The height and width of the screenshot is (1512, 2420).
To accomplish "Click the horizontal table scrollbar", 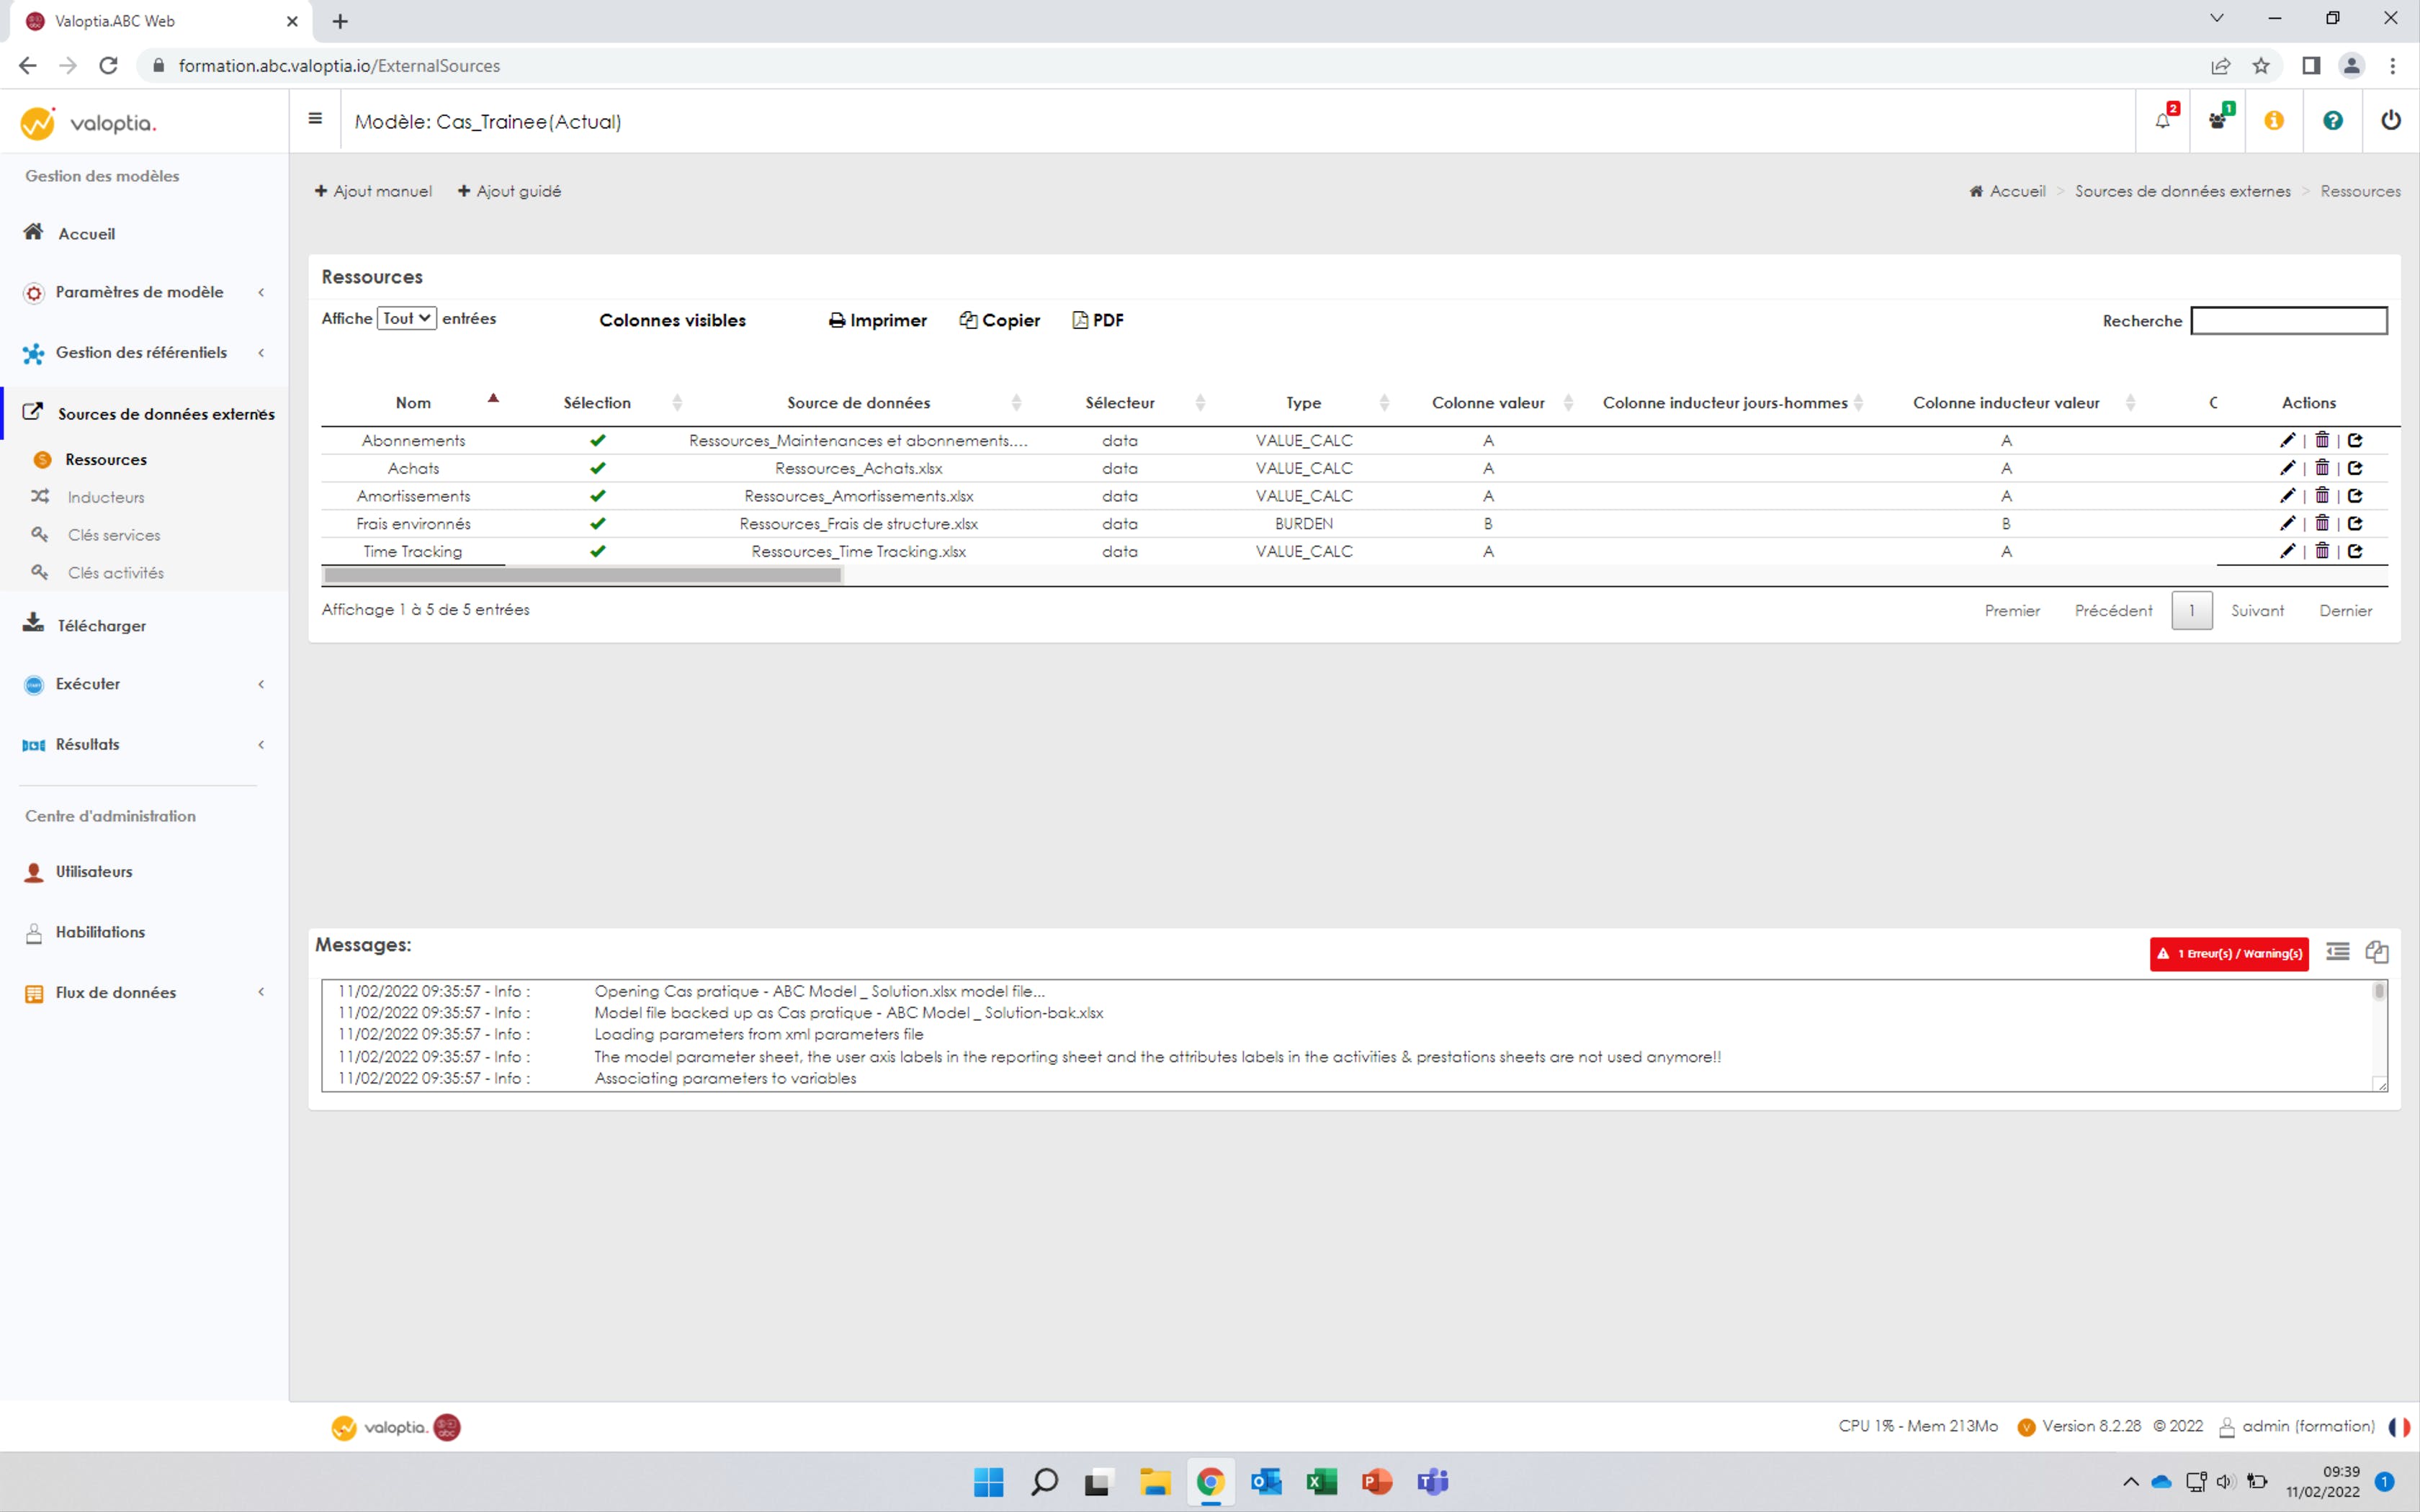I will tap(583, 575).
